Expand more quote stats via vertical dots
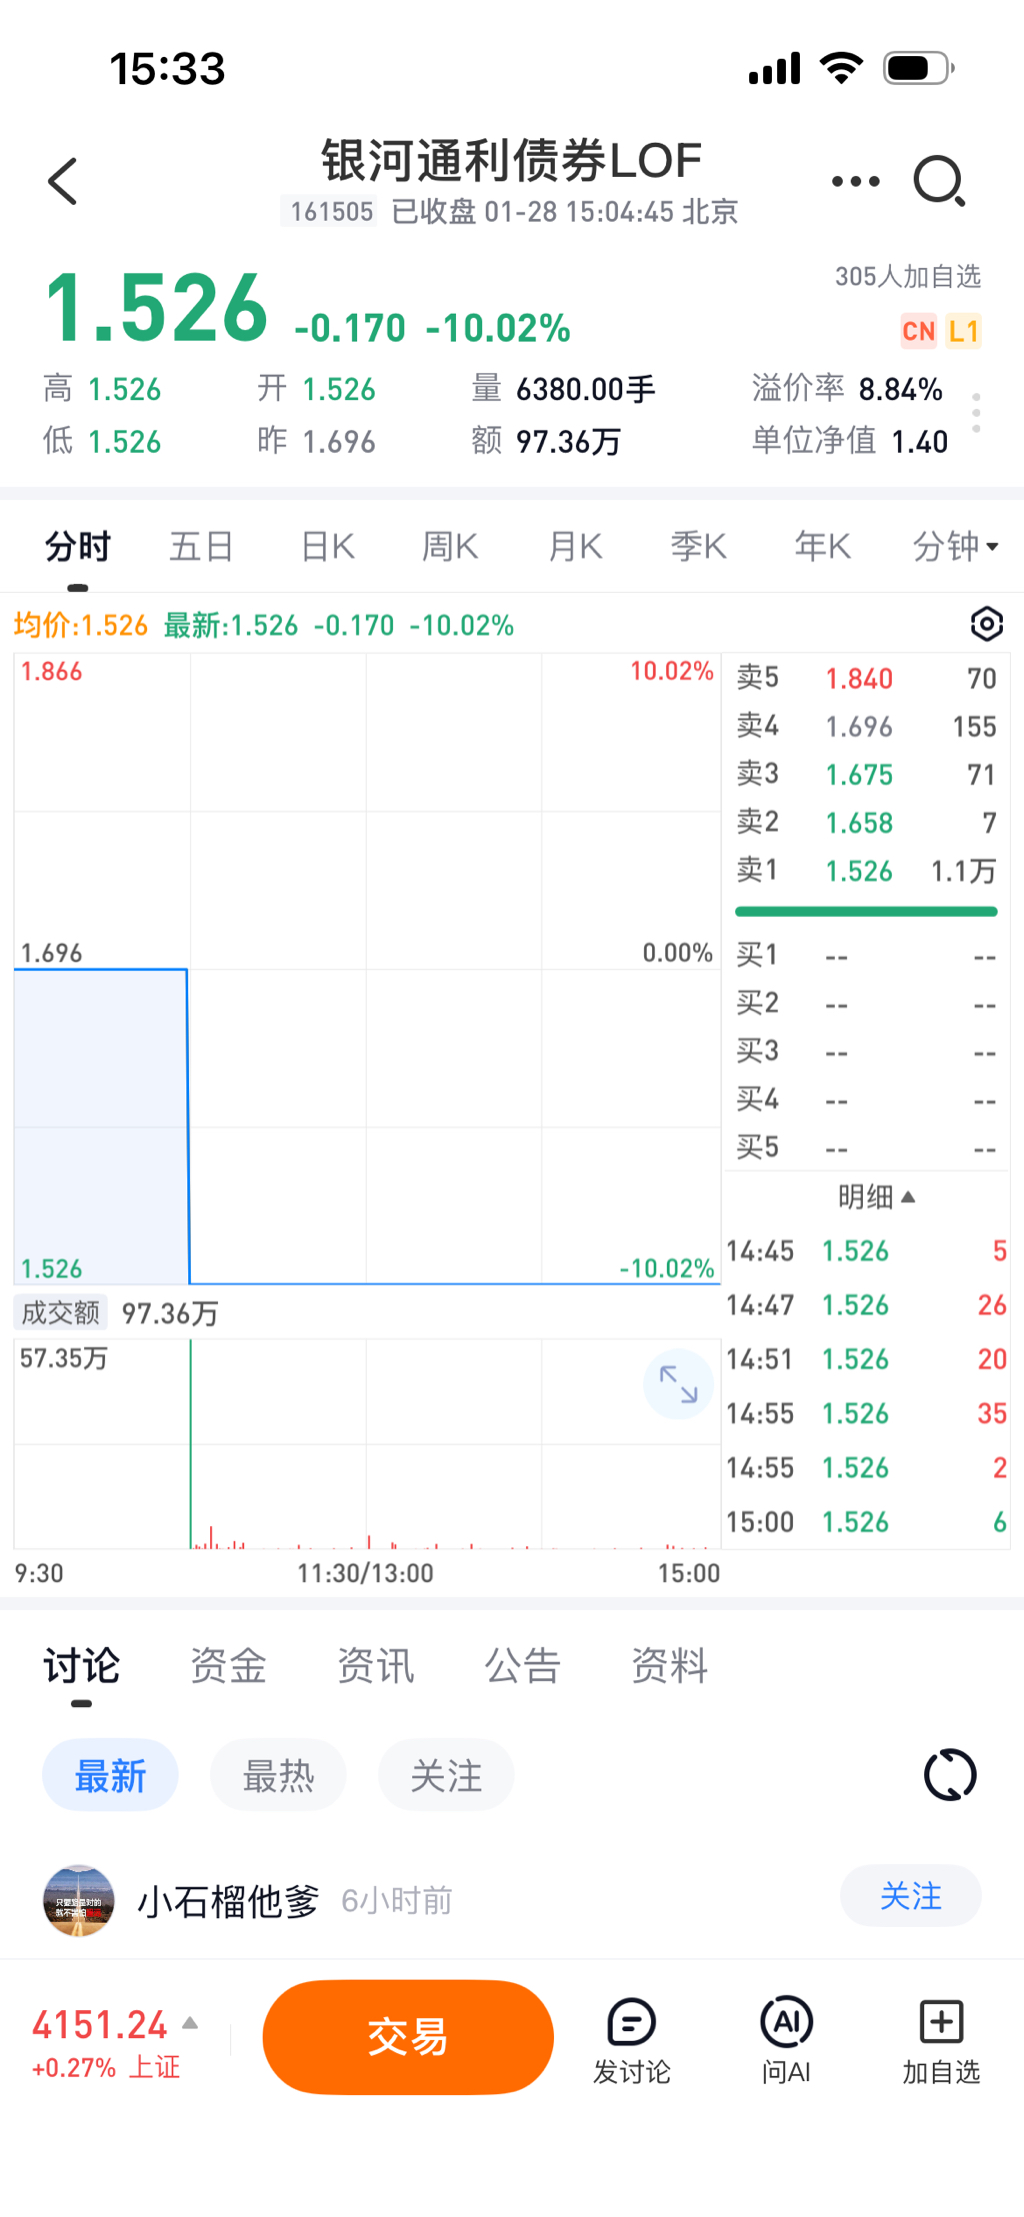Image resolution: width=1024 pixels, height=2217 pixels. [x=976, y=413]
